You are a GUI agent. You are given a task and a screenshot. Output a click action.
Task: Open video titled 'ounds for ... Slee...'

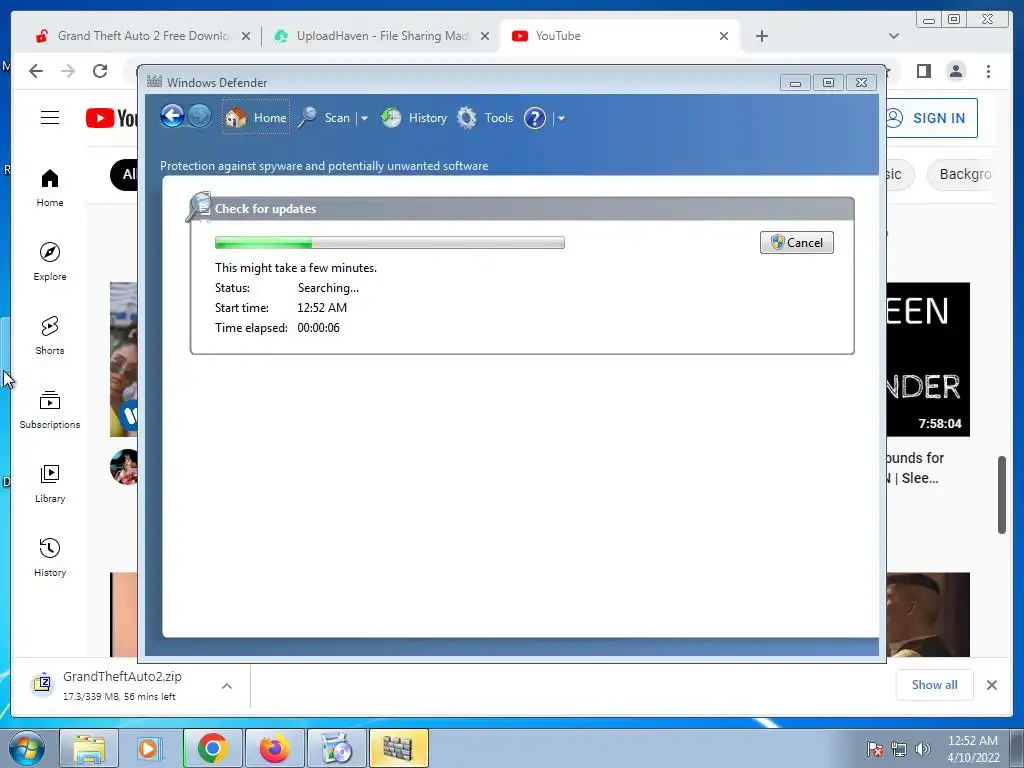pos(915,468)
